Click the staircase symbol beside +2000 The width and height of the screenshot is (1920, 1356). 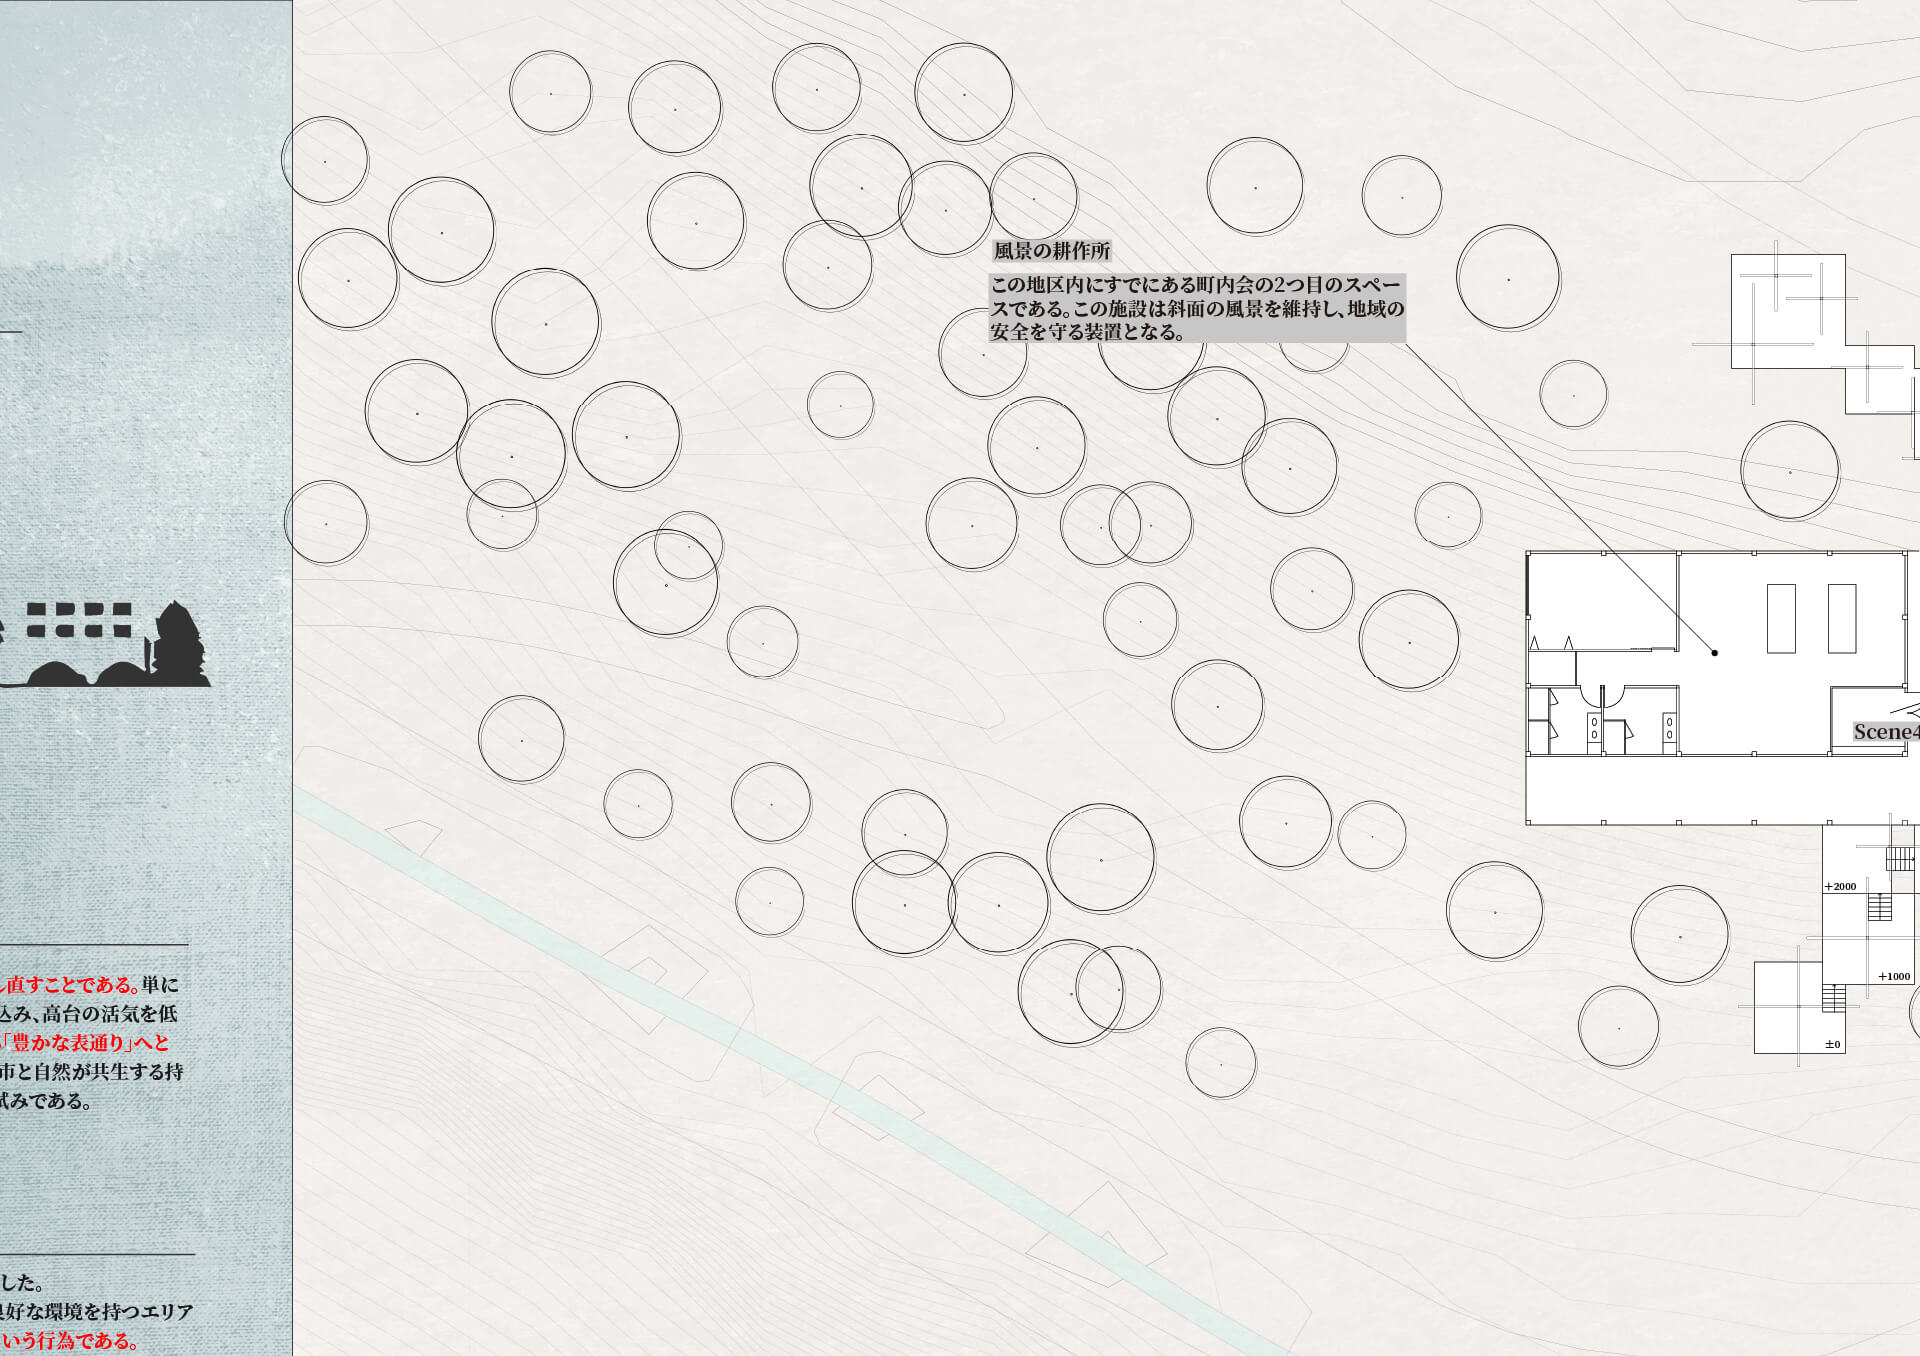click(x=1880, y=906)
